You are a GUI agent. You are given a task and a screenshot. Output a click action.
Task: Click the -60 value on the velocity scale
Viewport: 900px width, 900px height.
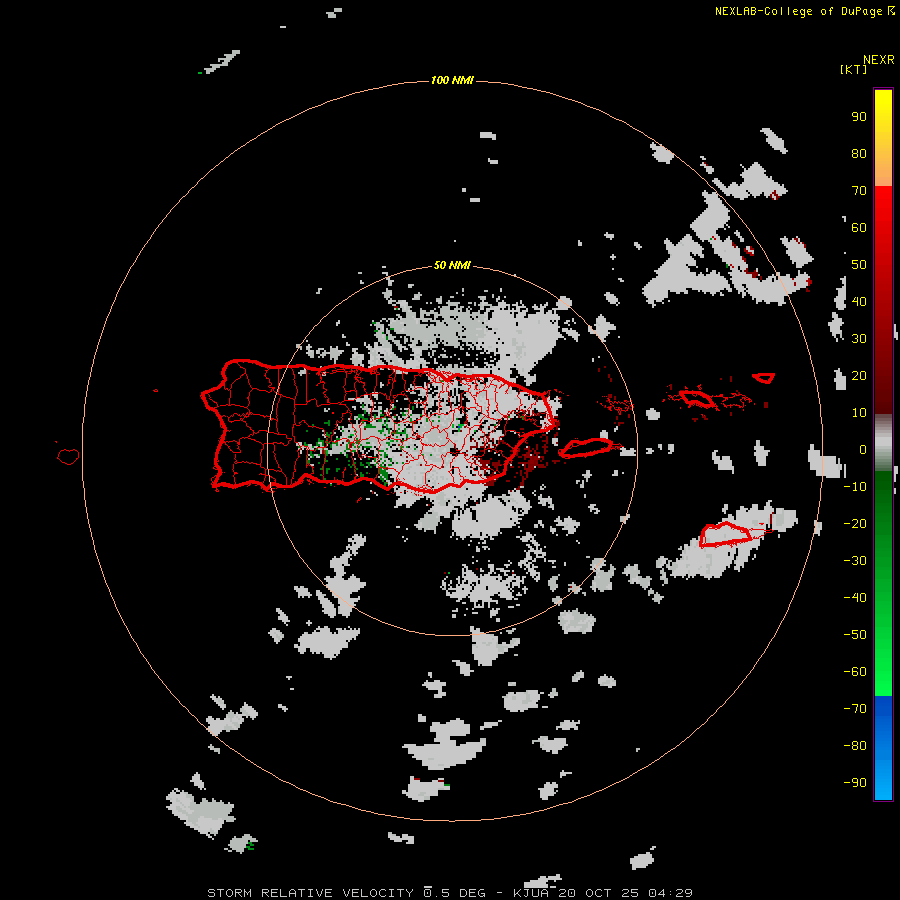click(x=855, y=672)
